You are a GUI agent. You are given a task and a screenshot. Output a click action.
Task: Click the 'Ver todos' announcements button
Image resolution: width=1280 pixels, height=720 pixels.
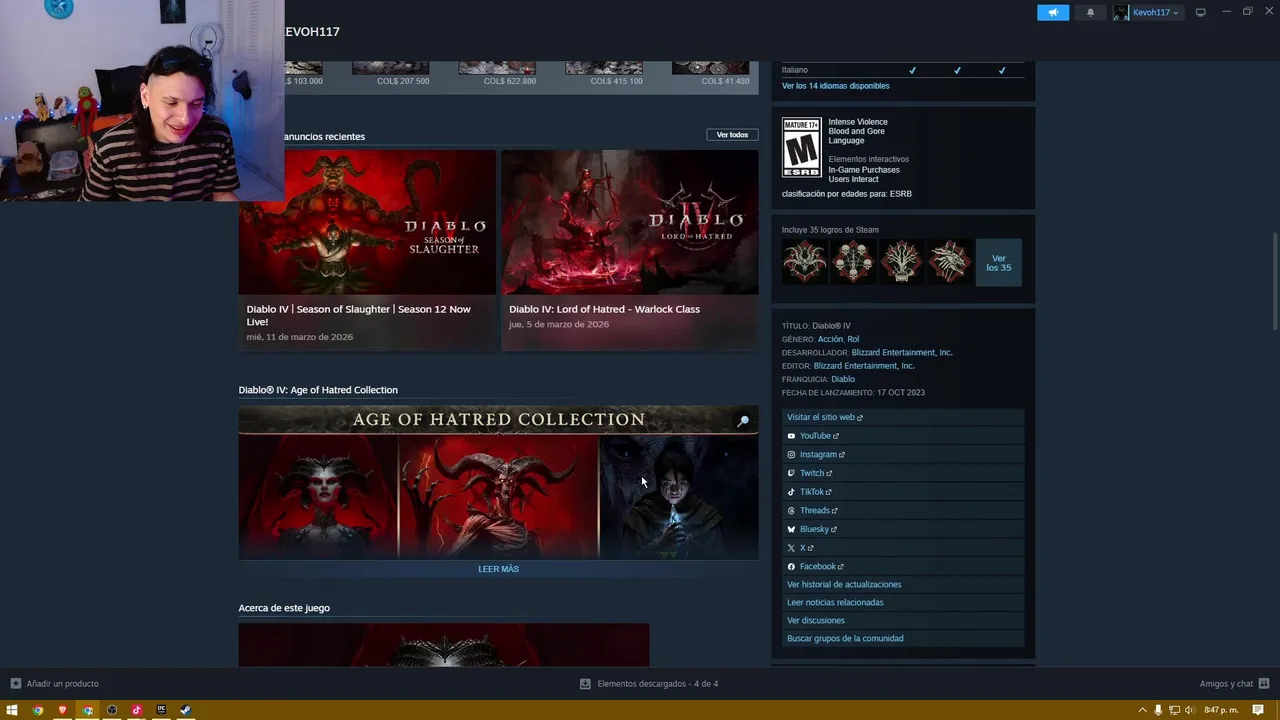(732, 134)
